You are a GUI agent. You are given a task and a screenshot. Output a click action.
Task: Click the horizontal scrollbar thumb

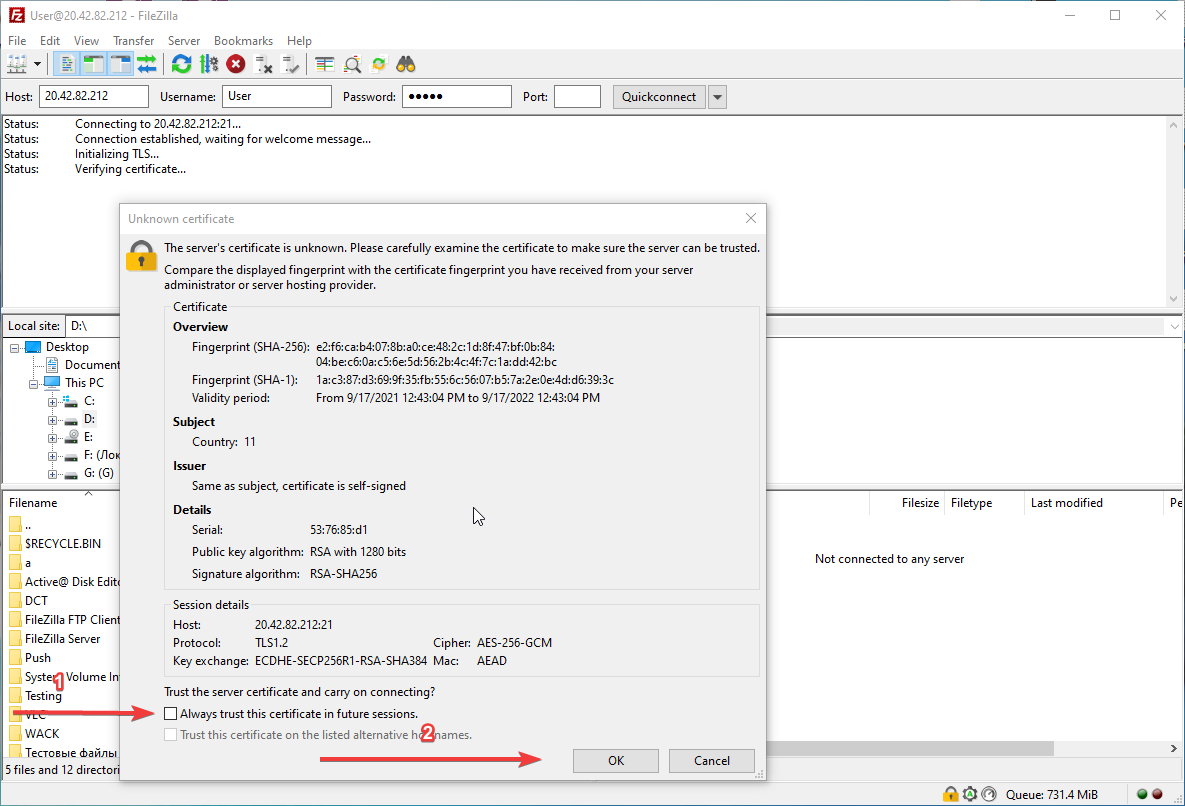point(910,748)
